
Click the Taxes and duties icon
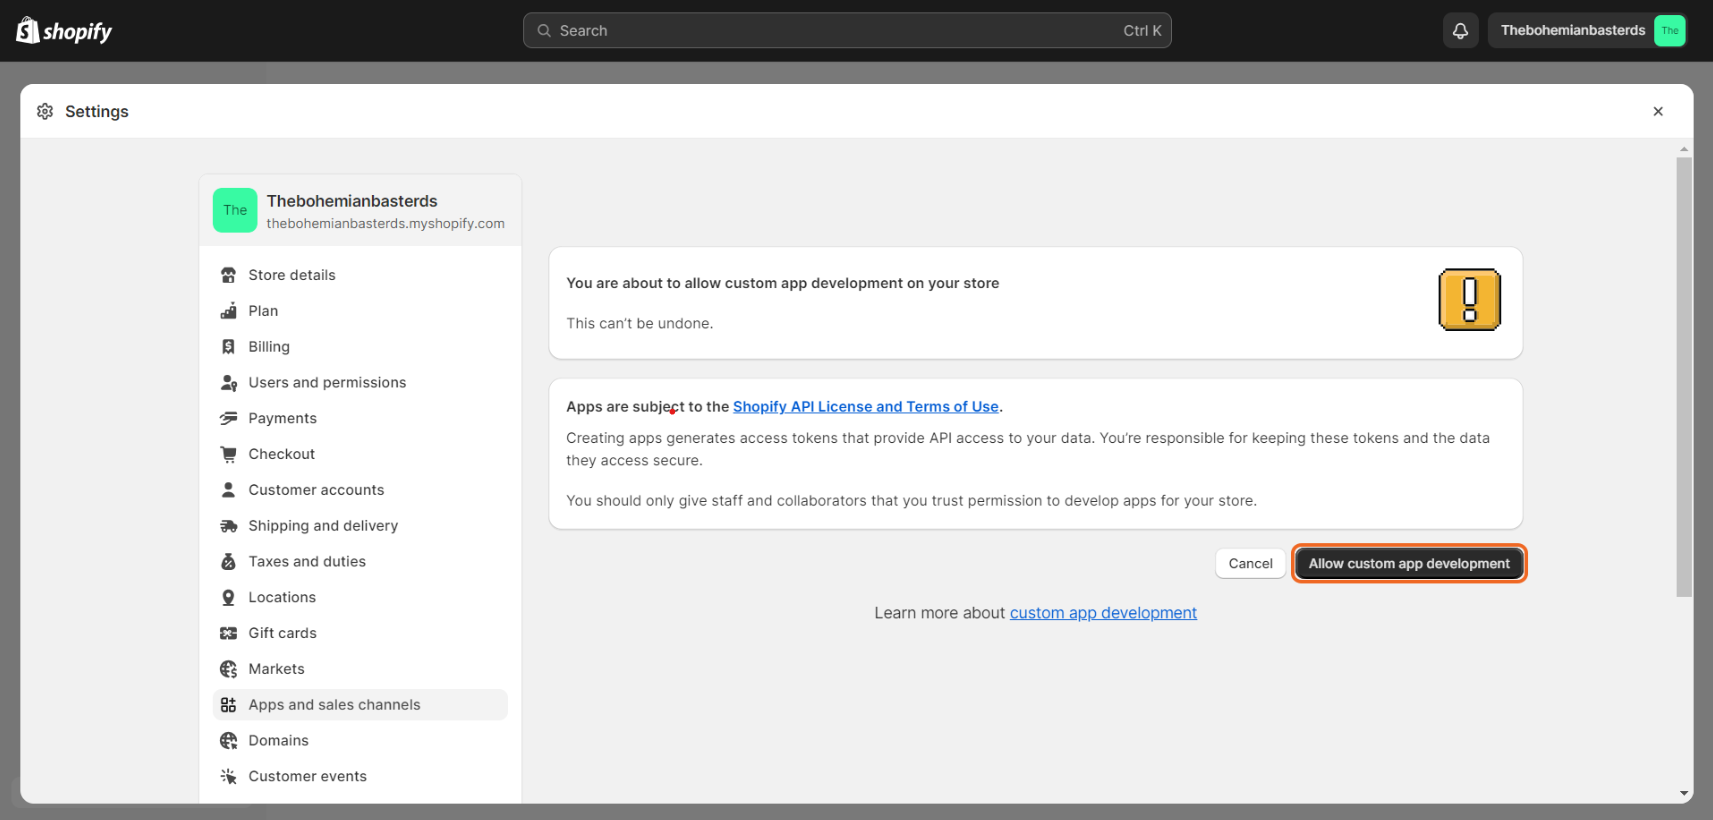tap(228, 562)
